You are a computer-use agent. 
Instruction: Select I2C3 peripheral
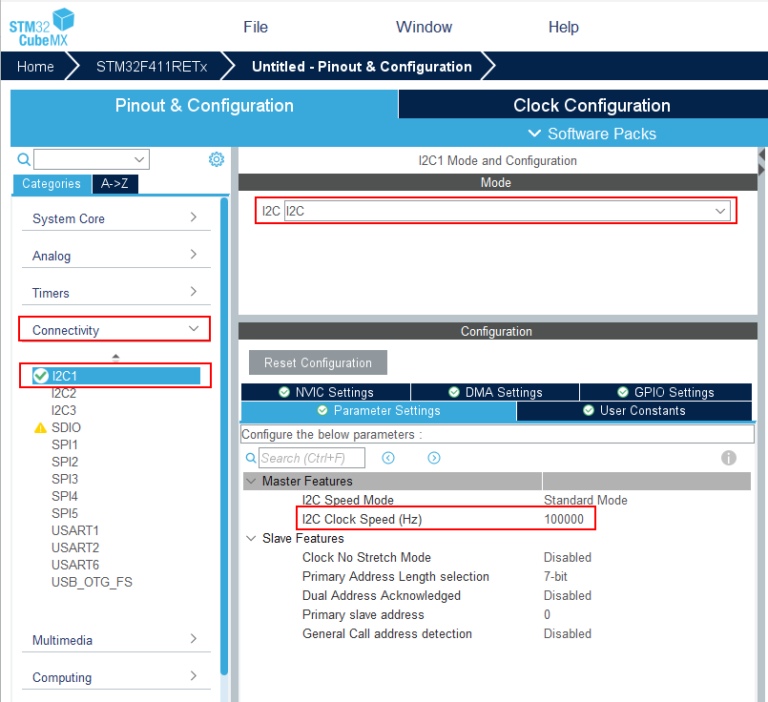coord(64,410)
